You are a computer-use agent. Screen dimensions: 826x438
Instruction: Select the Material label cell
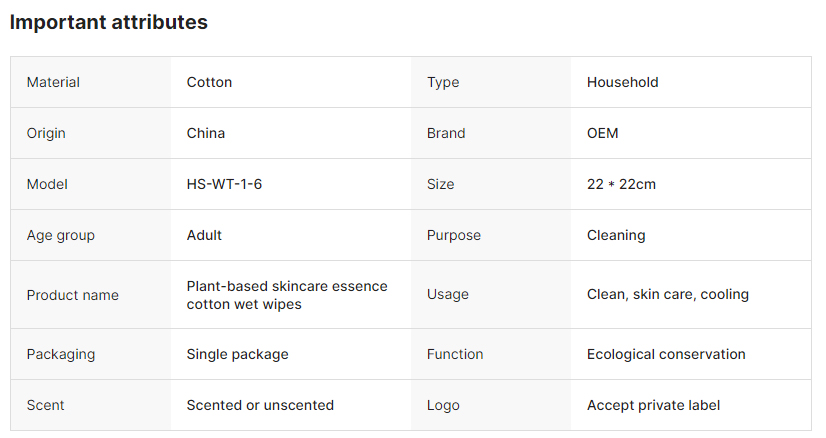click(x=53, y=82)
